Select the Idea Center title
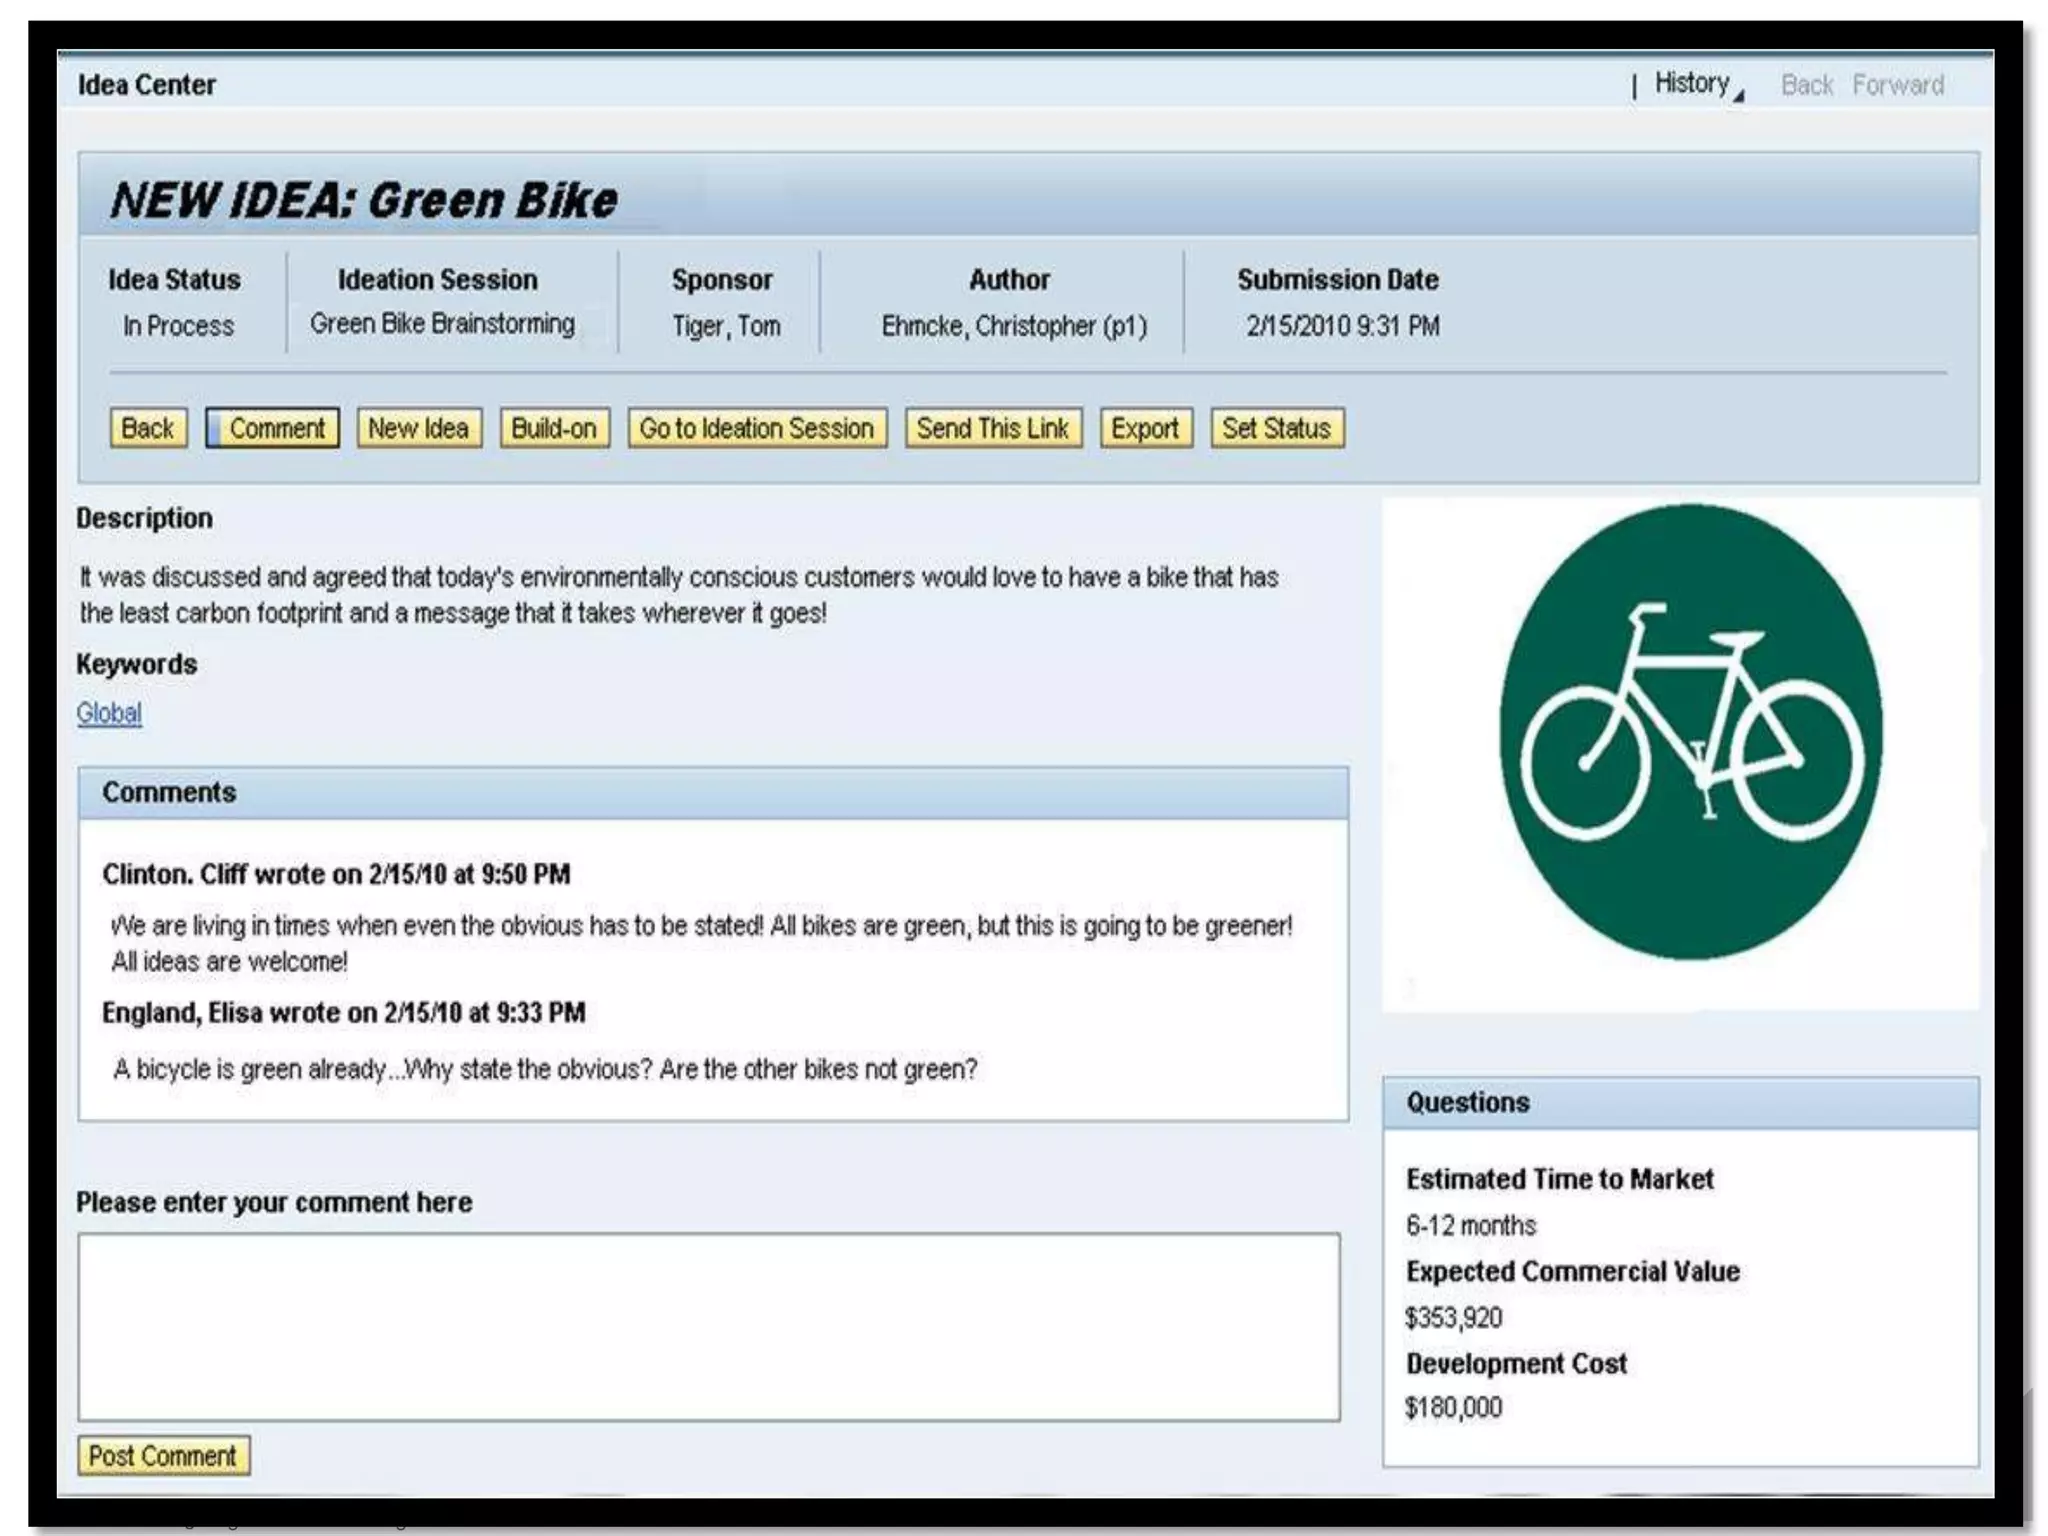Image resolution: width=2048 pixels, height=1536 pixels. point(147,85)
